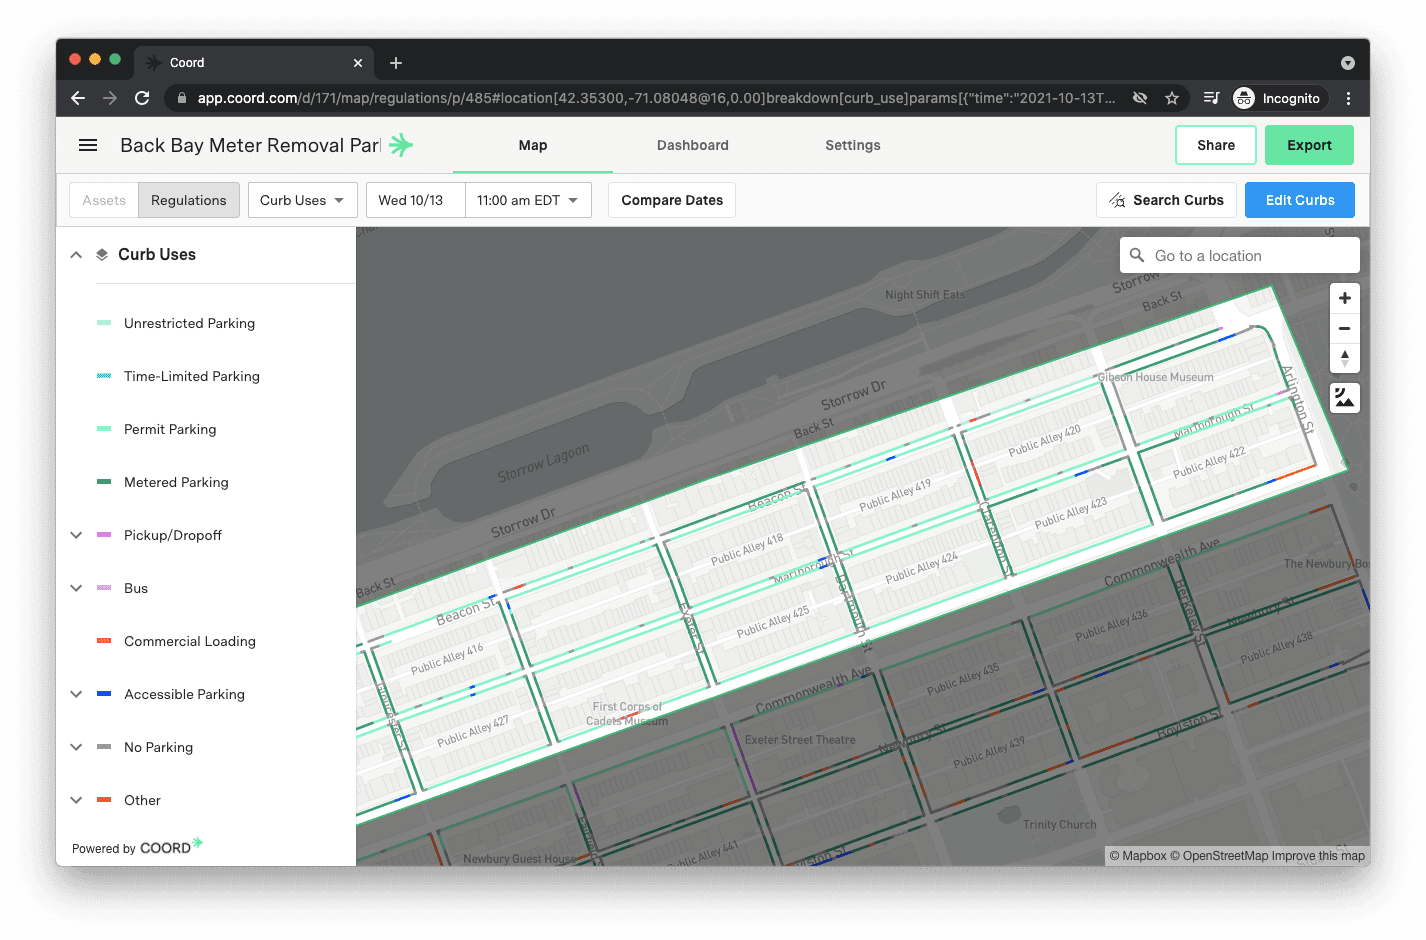Switch to the Dashboard tab
The image size is (1426, 940).
click(693, 145)
